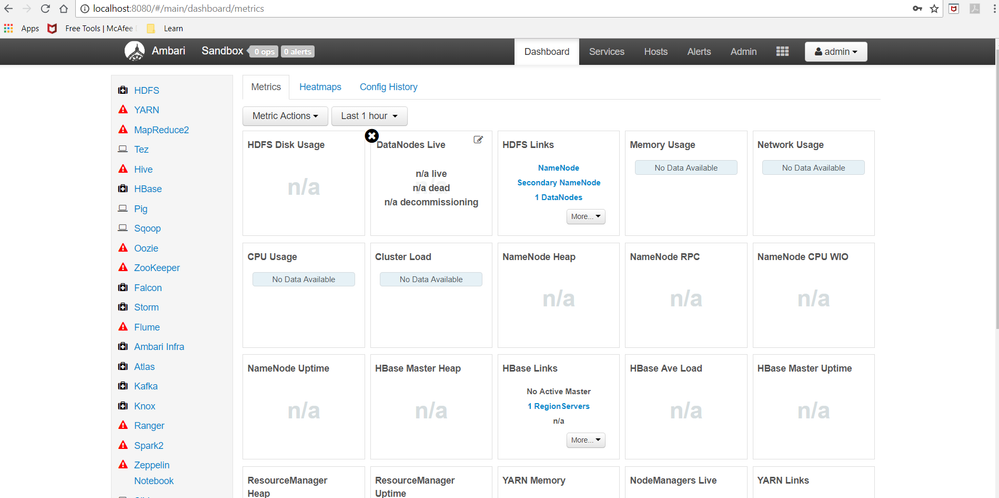
Task: Go to Services in top navigation
Action: [x=607, y=52]
